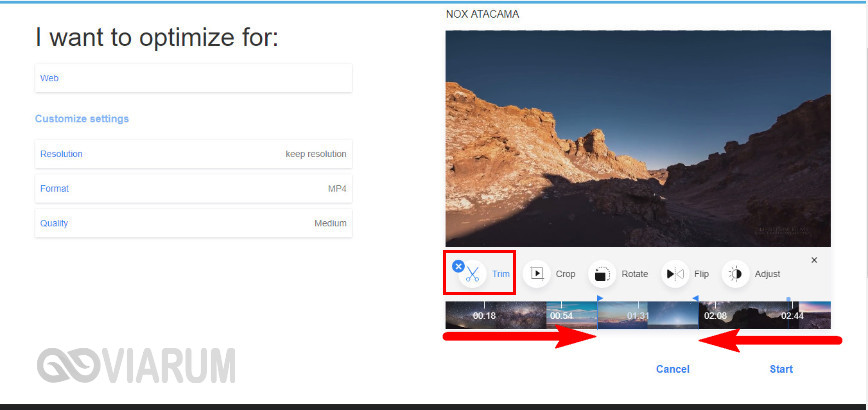Expand the Format MP4 setting

coord(193,188)
